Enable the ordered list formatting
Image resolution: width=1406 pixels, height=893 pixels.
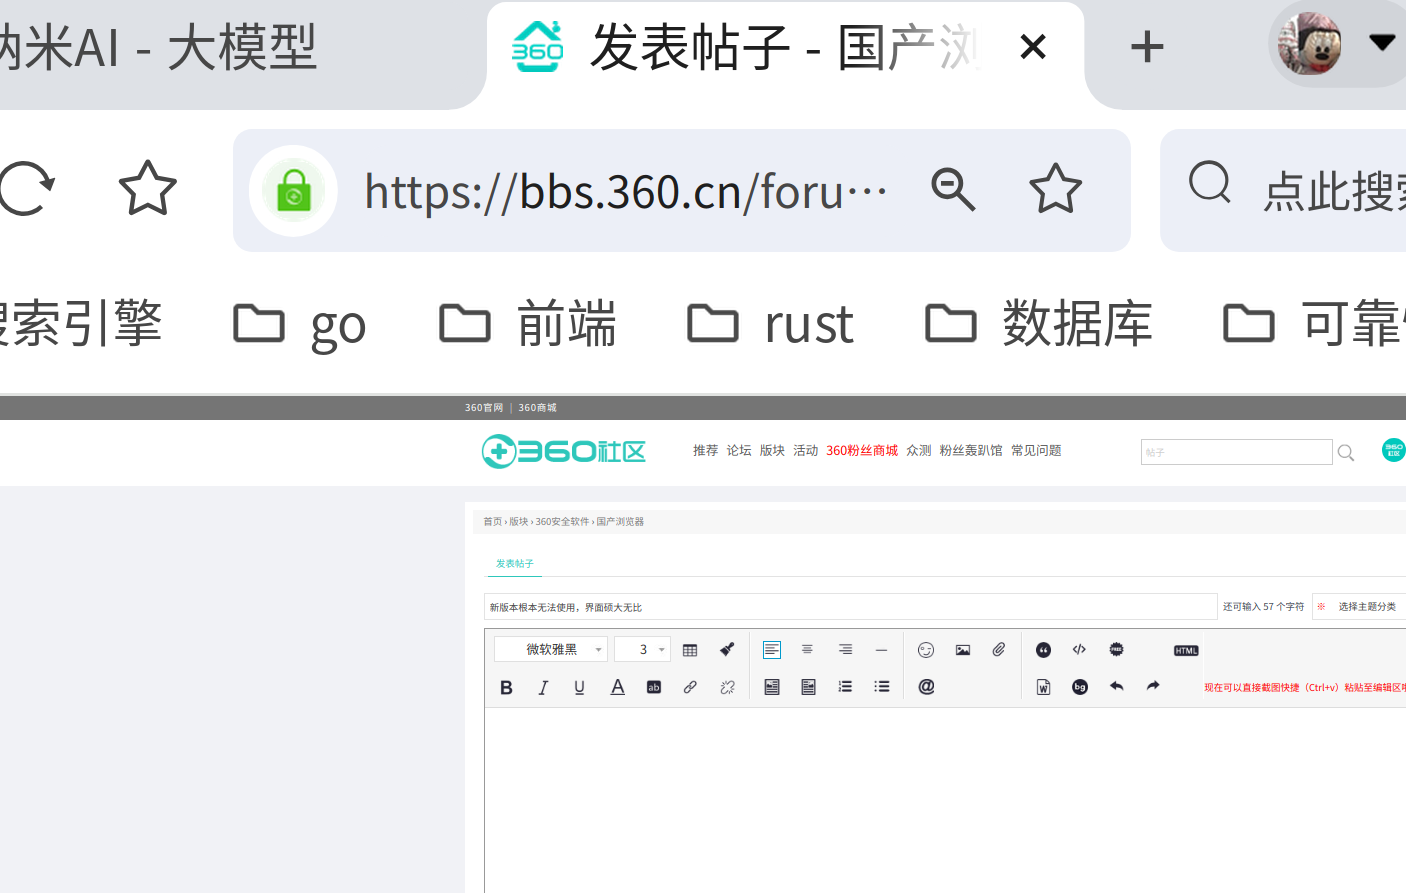(x=845, y=687)
